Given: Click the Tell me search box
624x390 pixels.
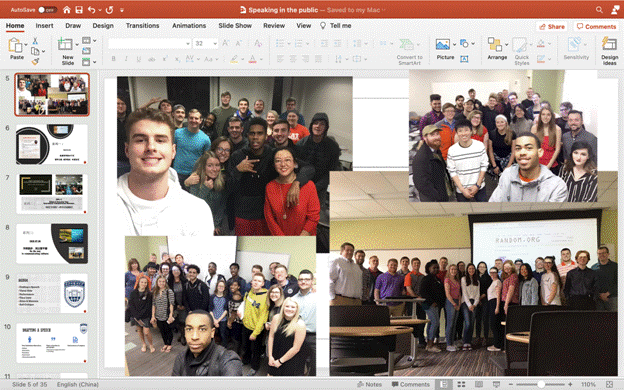Looking at the screenshot, I should click(x=336, y=25).
